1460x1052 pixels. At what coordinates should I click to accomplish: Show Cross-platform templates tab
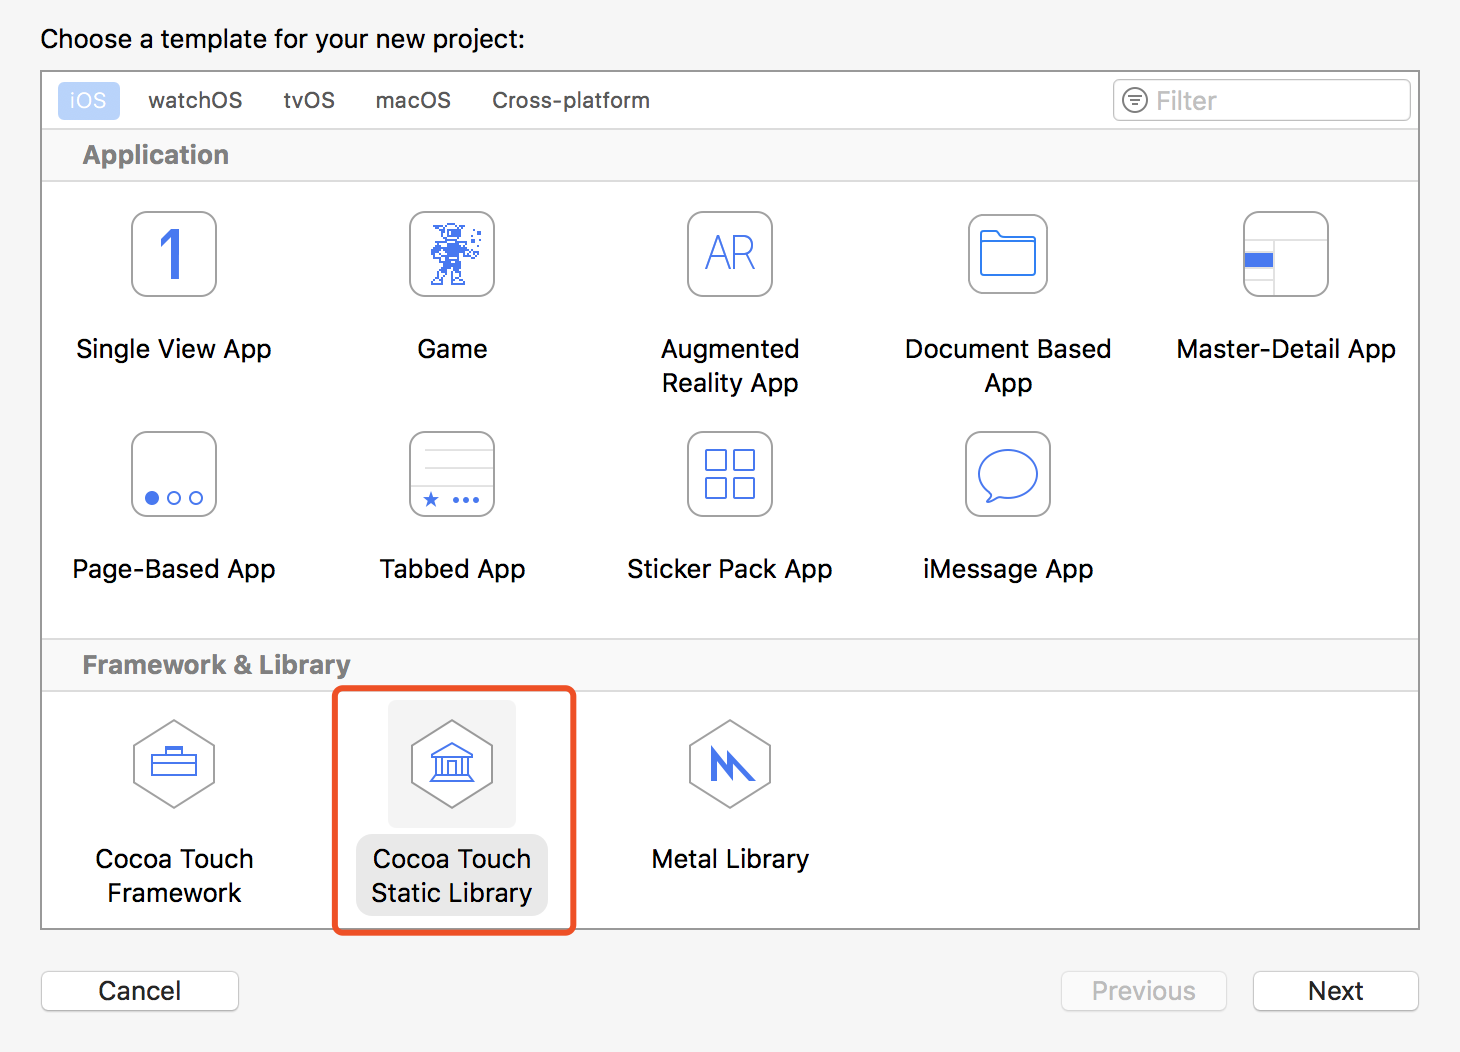[571, 100]
